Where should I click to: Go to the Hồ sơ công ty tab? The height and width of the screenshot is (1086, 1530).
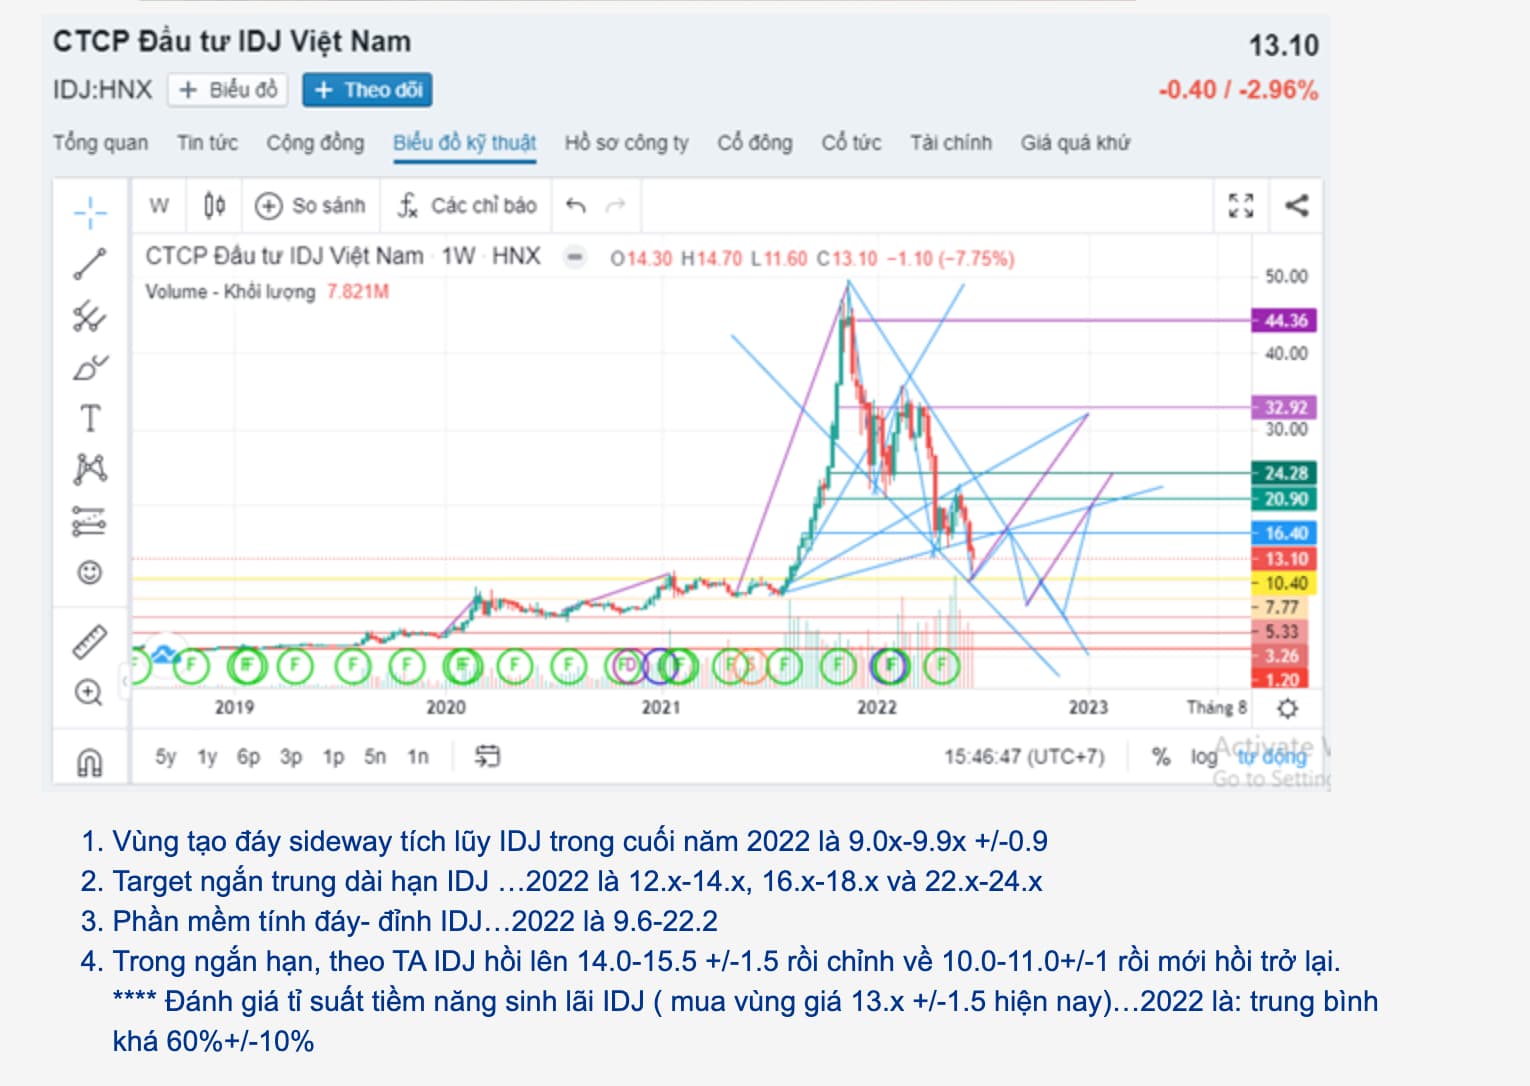click(x=627, y=143)
